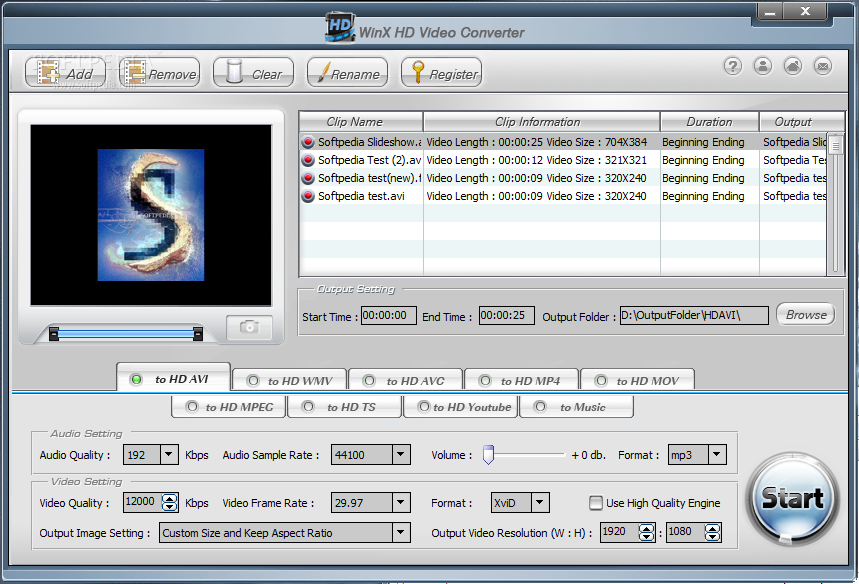Click the red icon beside Softpedia Slideshow
Image resolution: width=859 pixels, height=584 pixels.
[308, 142]
